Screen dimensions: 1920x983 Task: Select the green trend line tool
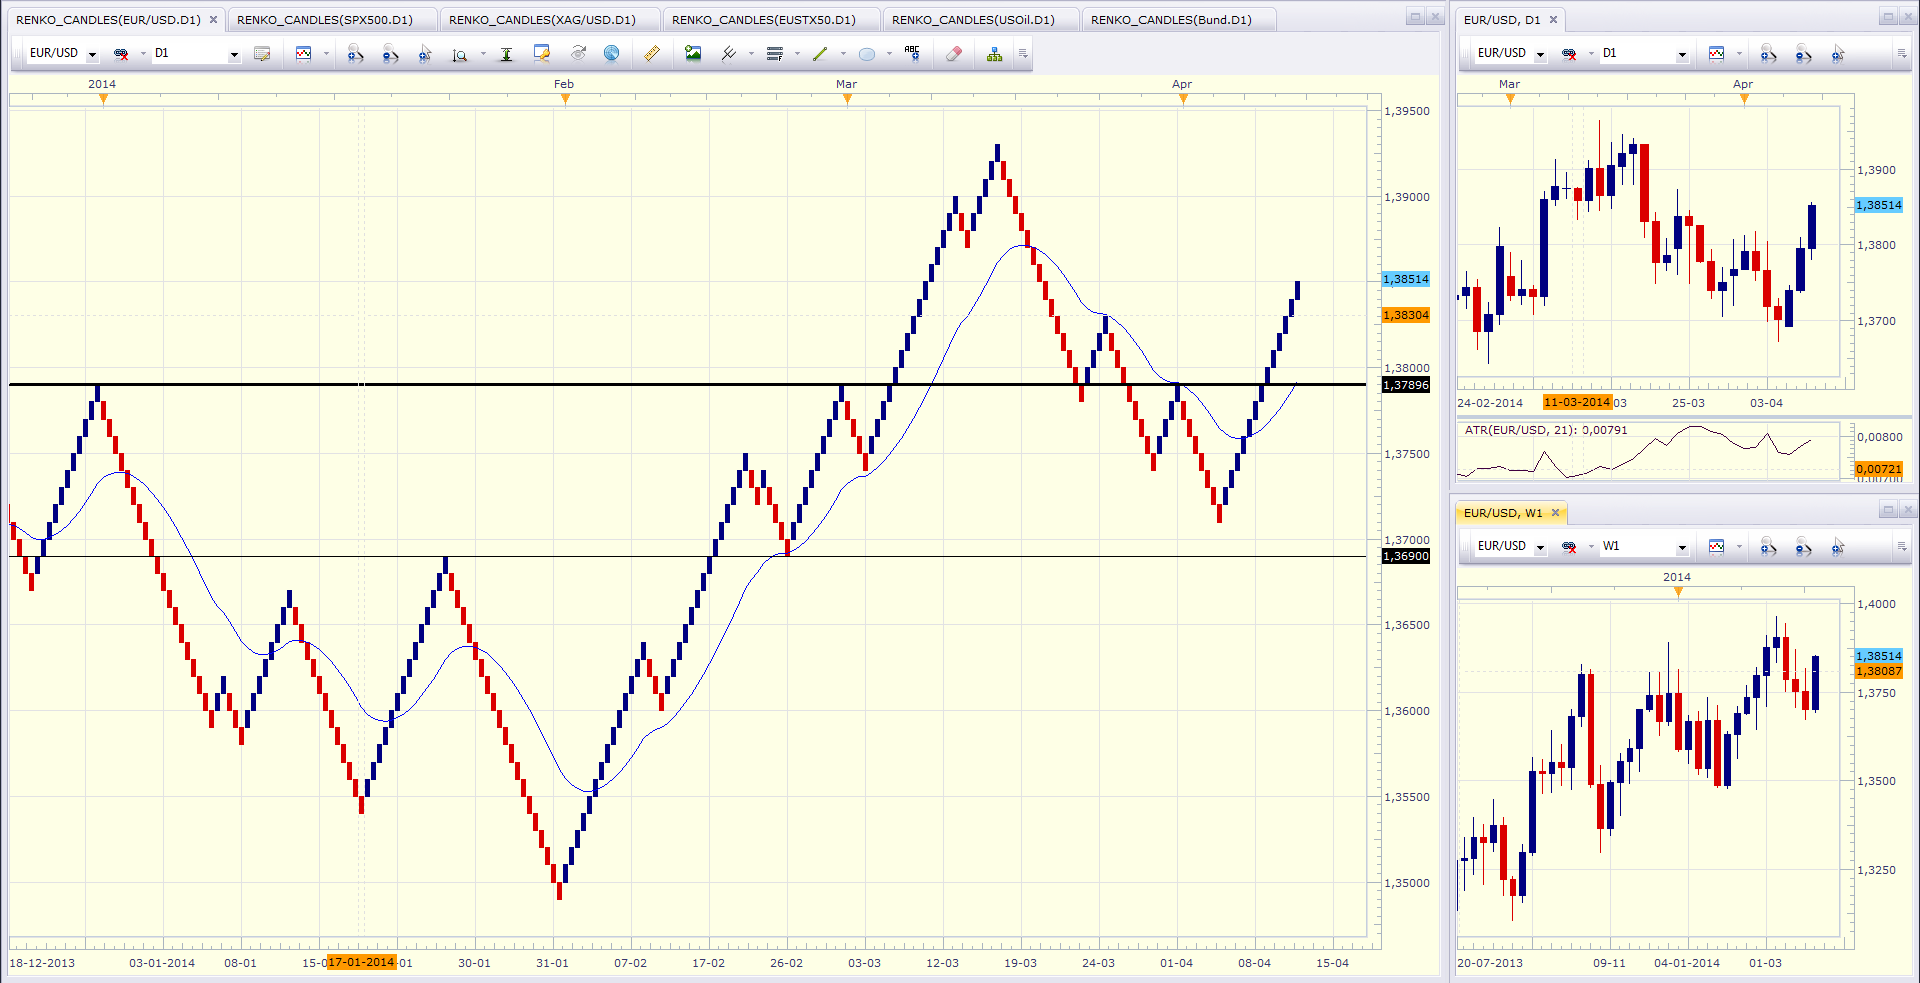point(821,54)
